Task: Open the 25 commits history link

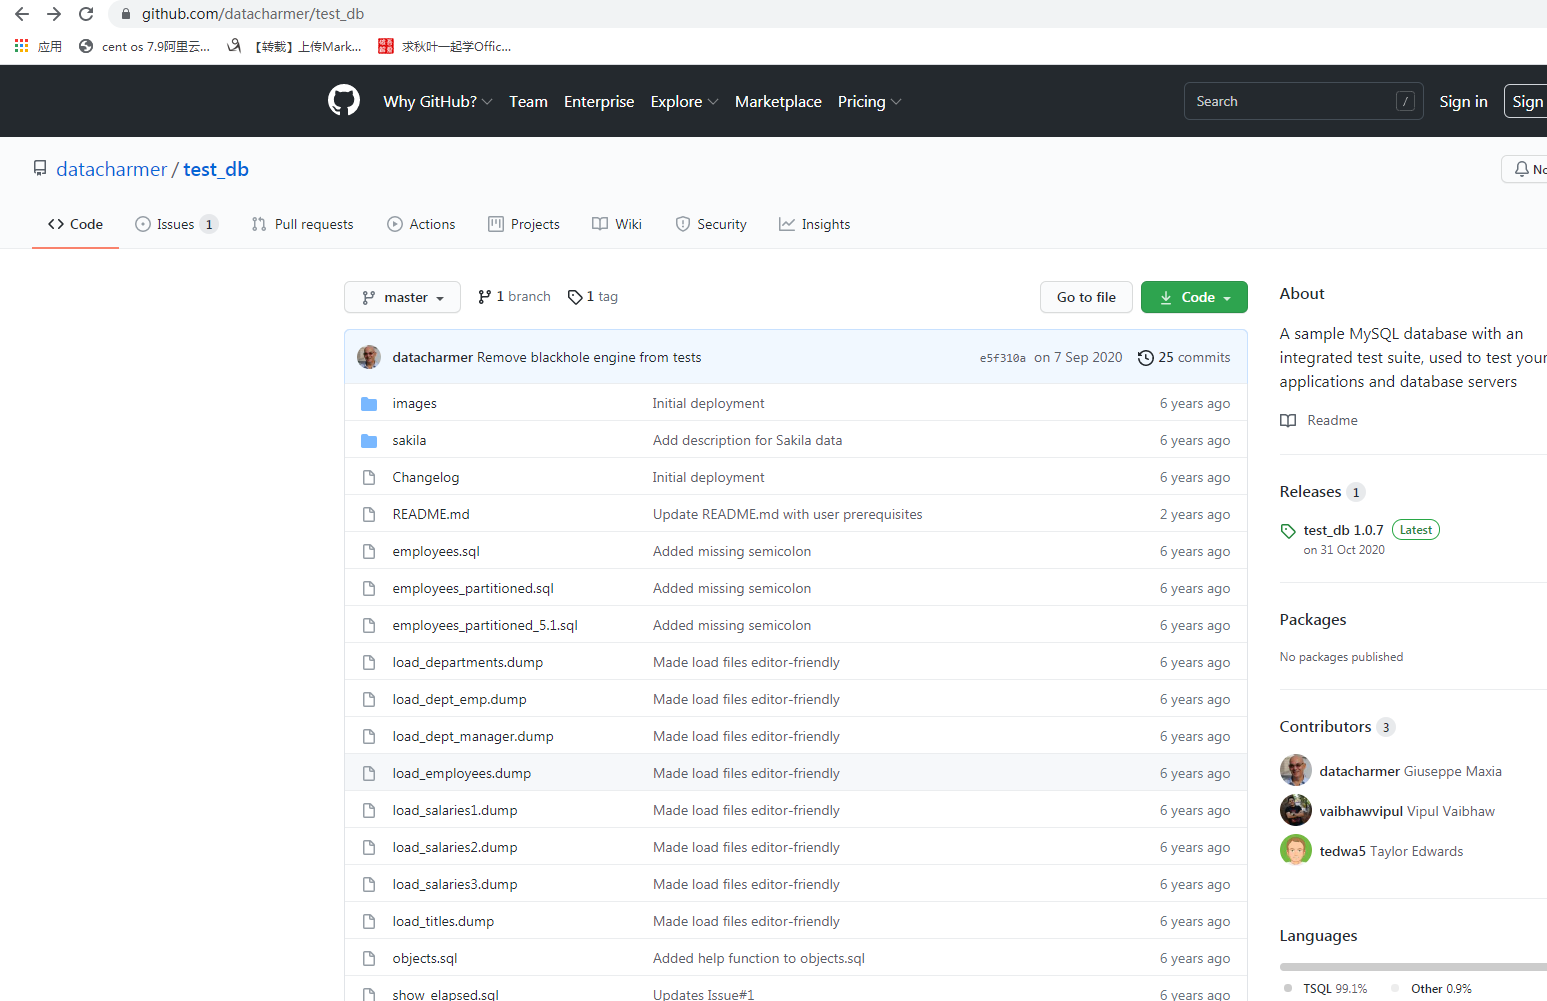Action: coord(1184,357)
